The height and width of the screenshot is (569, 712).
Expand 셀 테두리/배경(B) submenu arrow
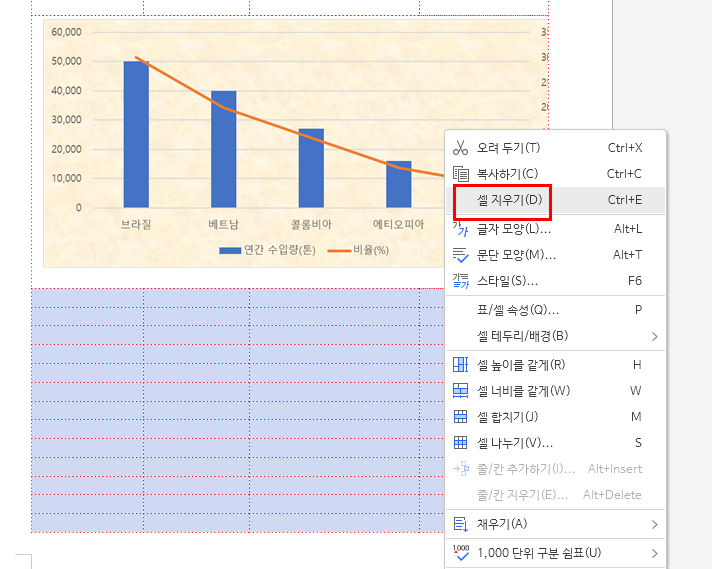point(654,336)
